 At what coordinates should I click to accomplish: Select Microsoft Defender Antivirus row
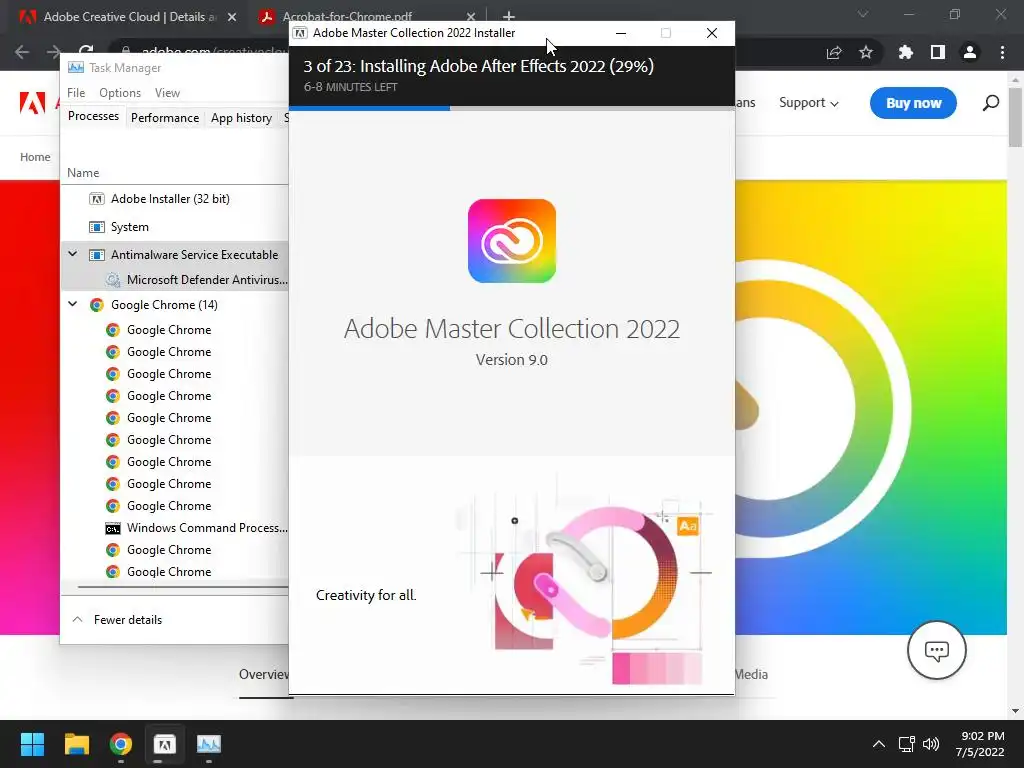pyautogui.click(x=174, y=280)
